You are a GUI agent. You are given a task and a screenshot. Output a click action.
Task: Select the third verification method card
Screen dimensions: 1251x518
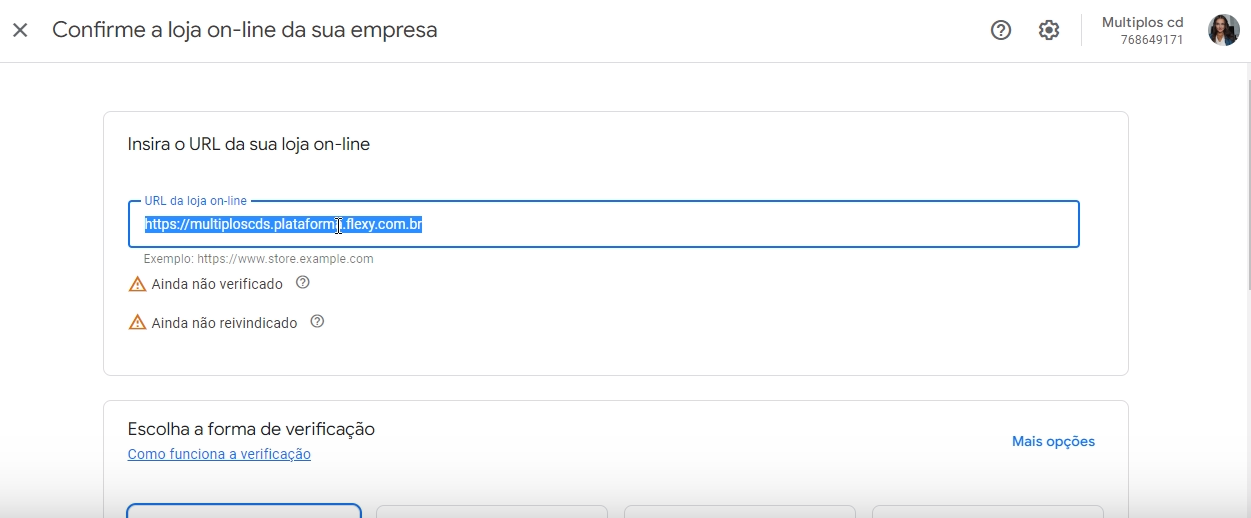click(740, 511)
